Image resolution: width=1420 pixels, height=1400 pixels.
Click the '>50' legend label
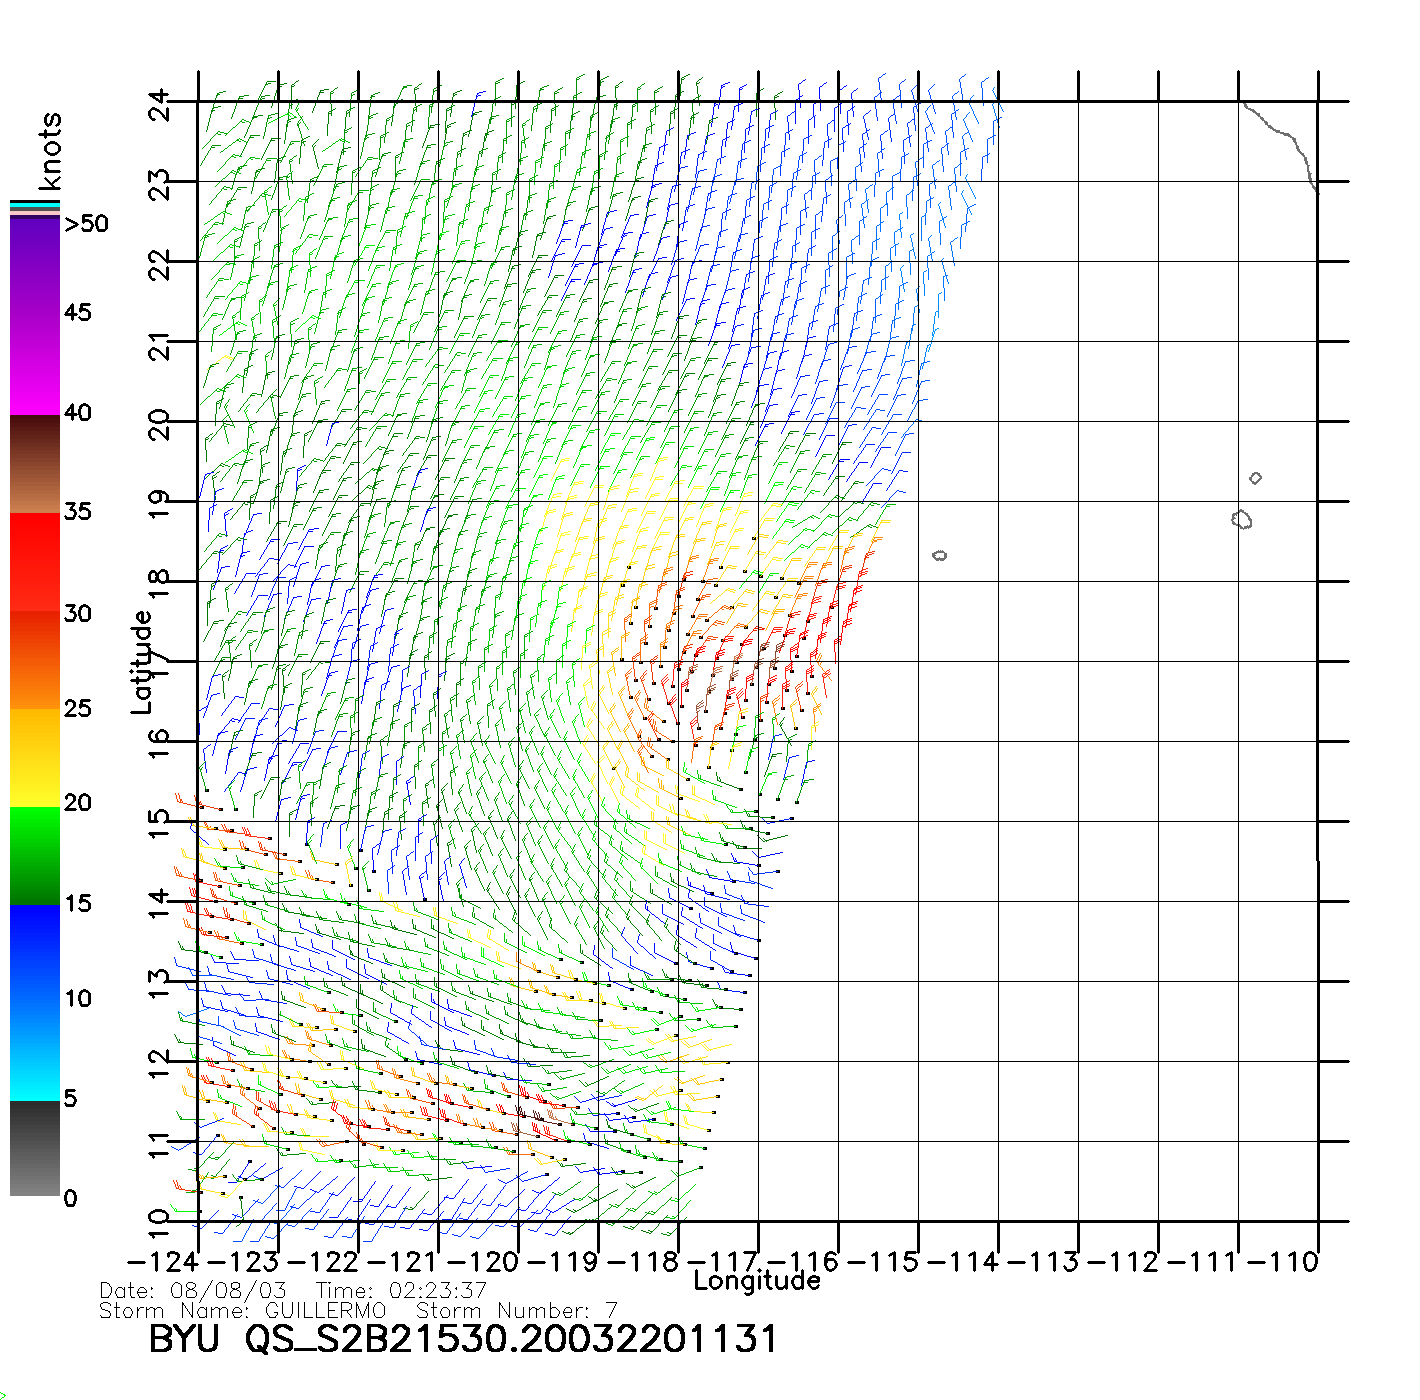(x=86, y=224)
